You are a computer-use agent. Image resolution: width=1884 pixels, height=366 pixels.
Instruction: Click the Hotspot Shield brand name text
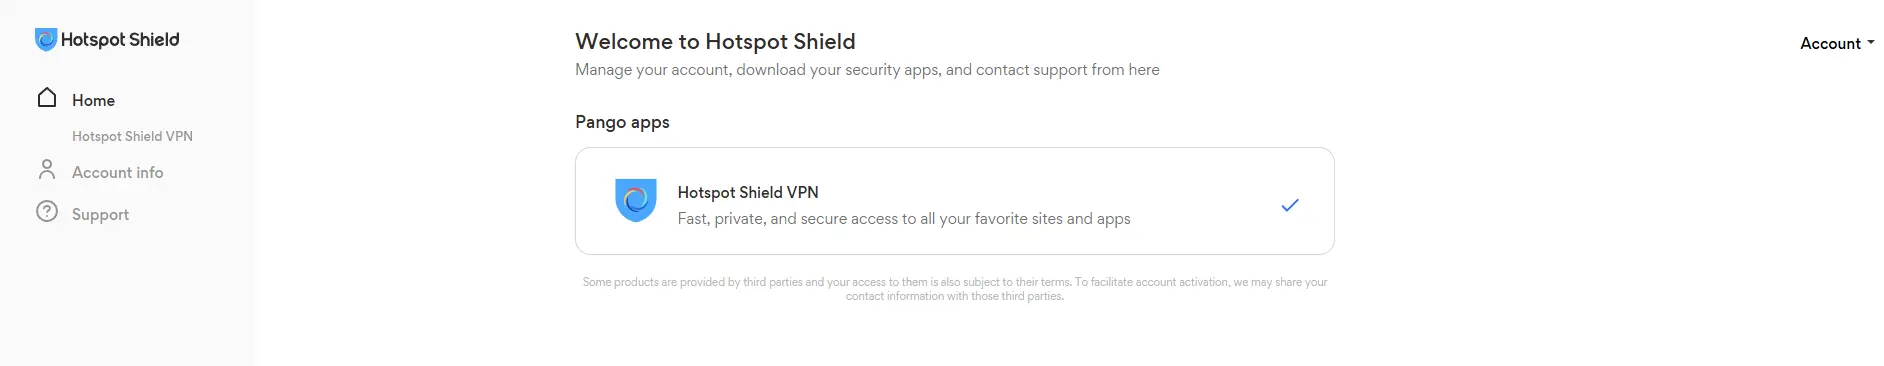pyautogui.click(x=120, y=40)
